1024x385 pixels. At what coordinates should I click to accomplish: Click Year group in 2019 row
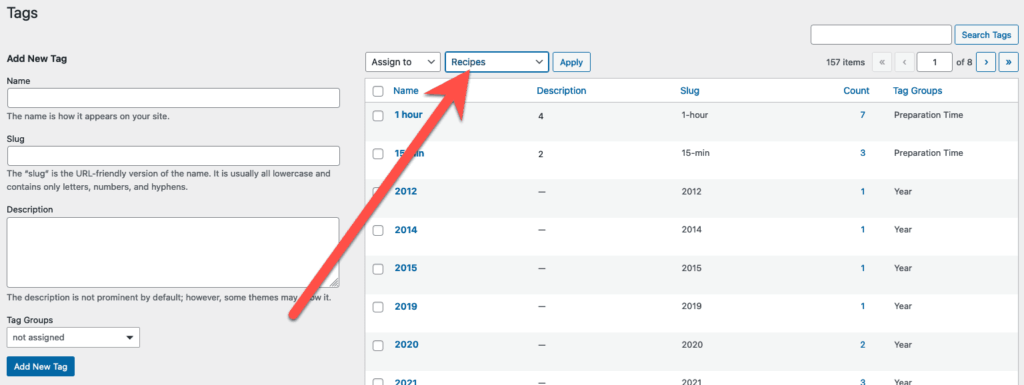pos(903,307)
